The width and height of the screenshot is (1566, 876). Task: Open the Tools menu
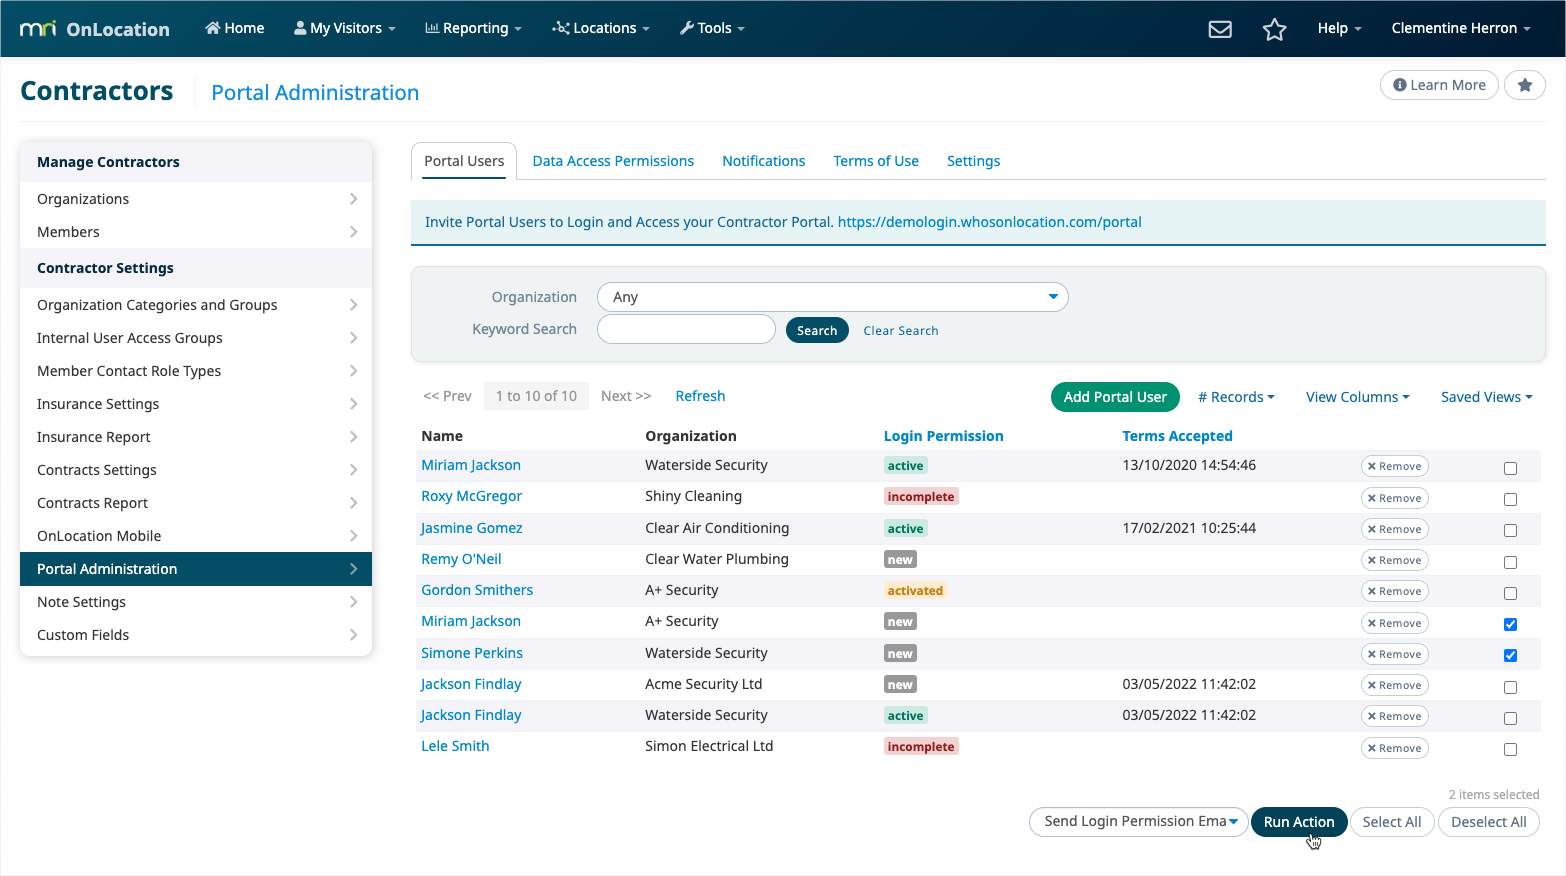tap(713, 28)
